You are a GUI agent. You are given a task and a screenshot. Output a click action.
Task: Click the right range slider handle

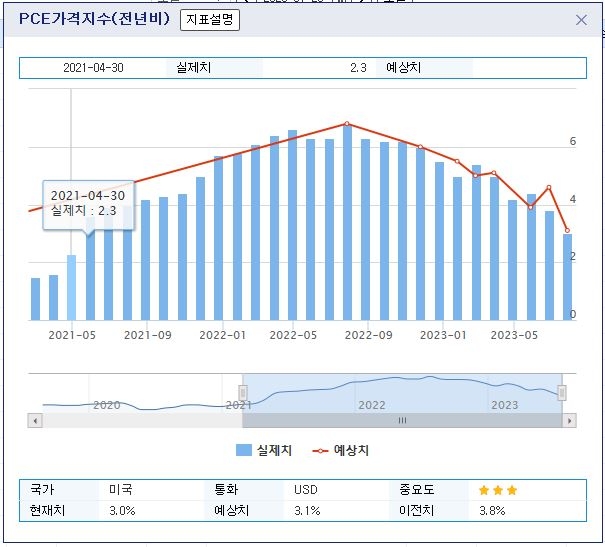tap(562, 393)
